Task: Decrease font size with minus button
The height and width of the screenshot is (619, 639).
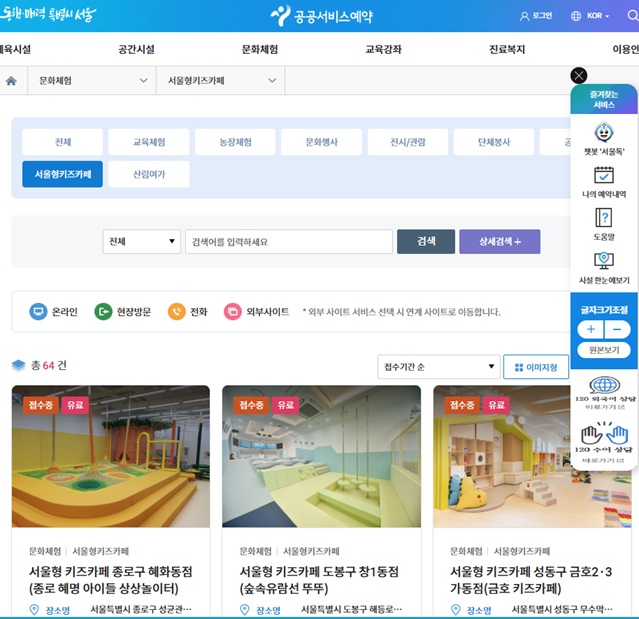Action: (x=617, y=329)
